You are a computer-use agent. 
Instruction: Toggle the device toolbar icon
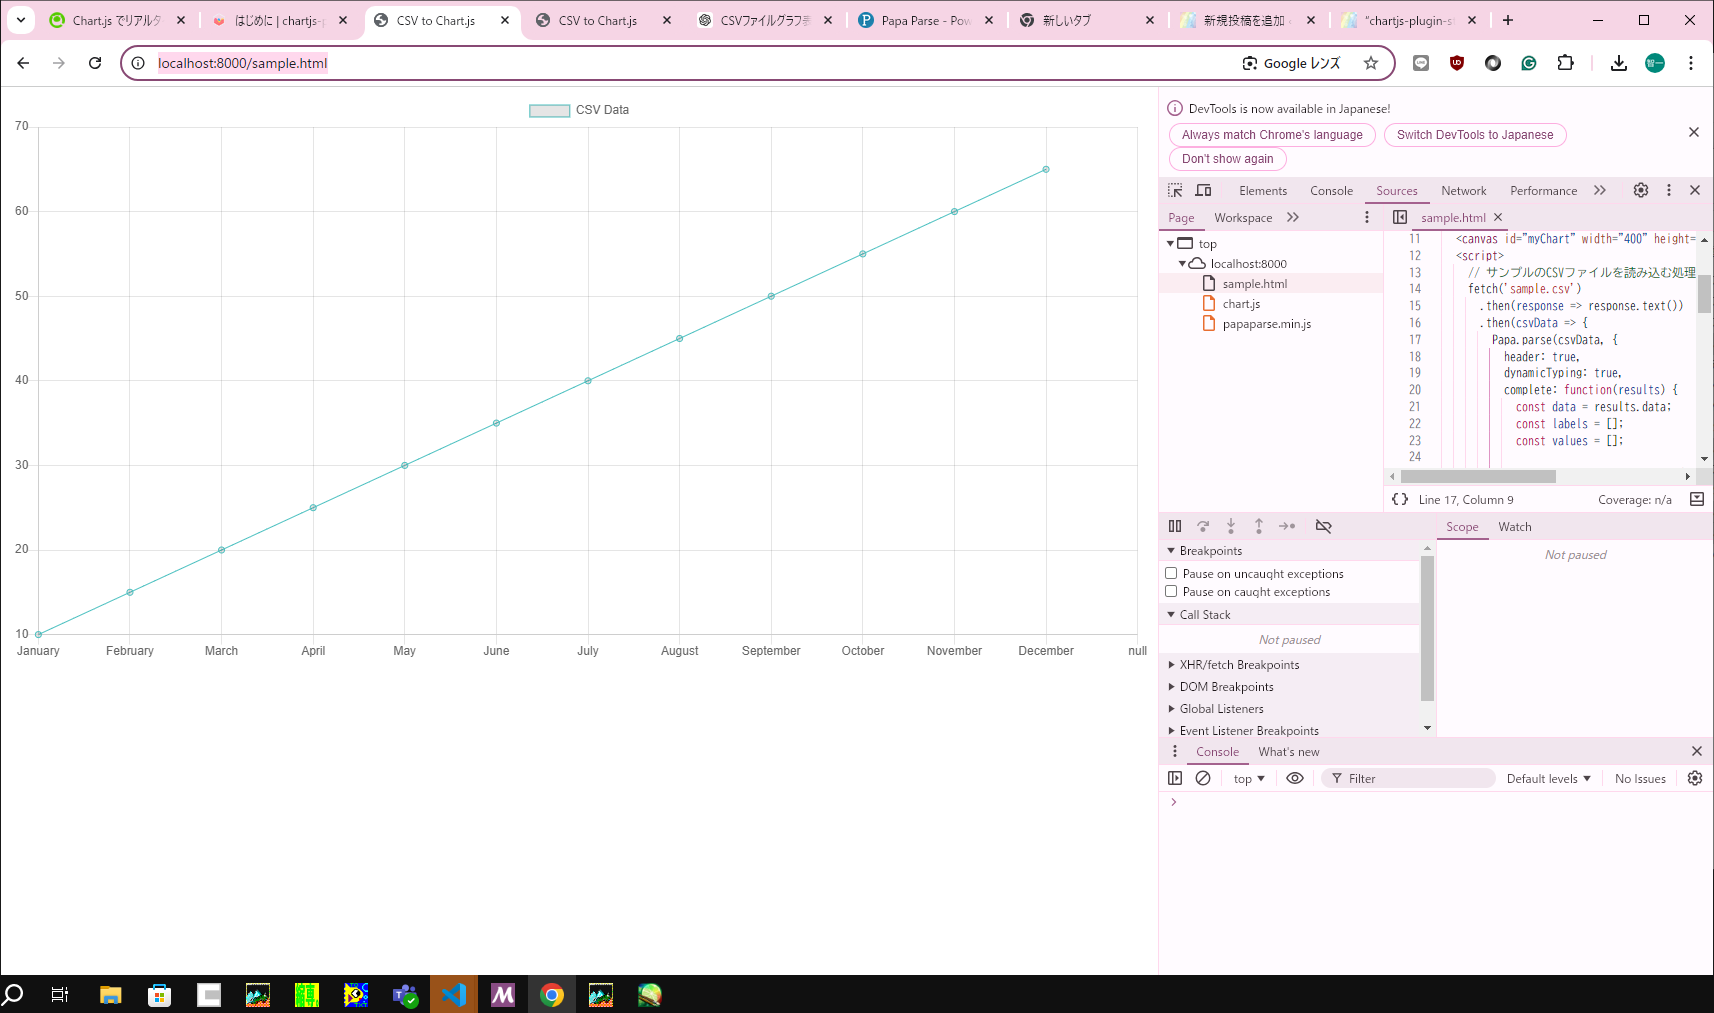click(1203, 190)
